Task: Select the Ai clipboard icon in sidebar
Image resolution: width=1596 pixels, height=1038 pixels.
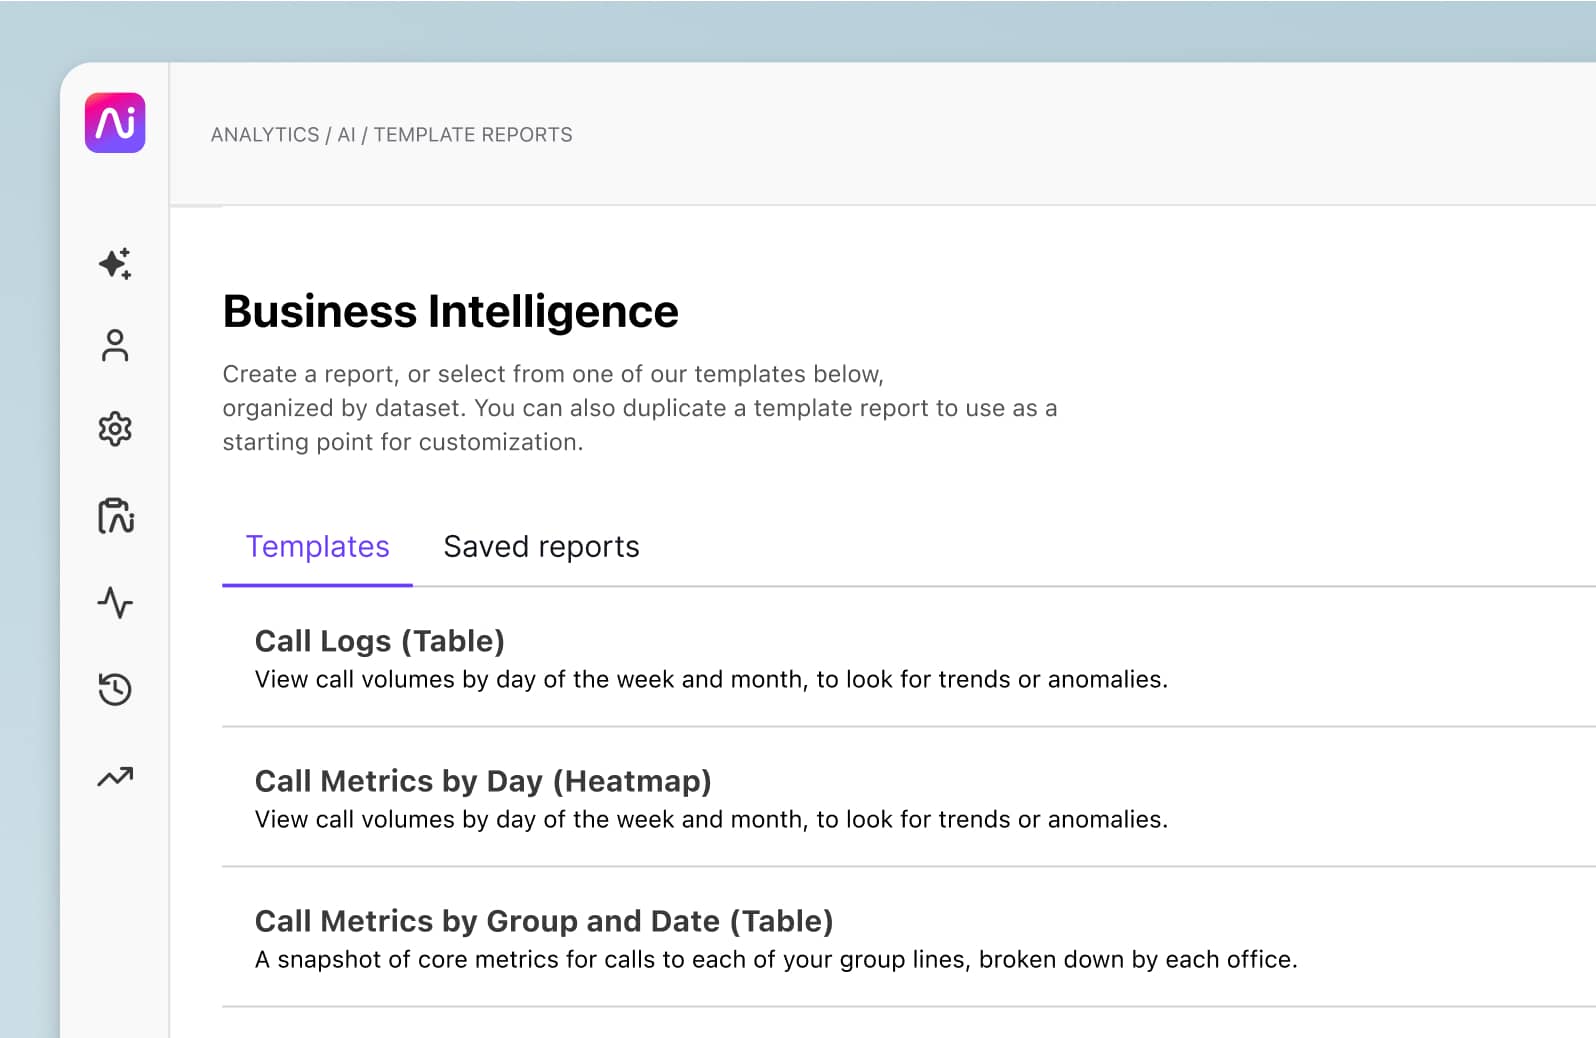Action: click(115, 516)
